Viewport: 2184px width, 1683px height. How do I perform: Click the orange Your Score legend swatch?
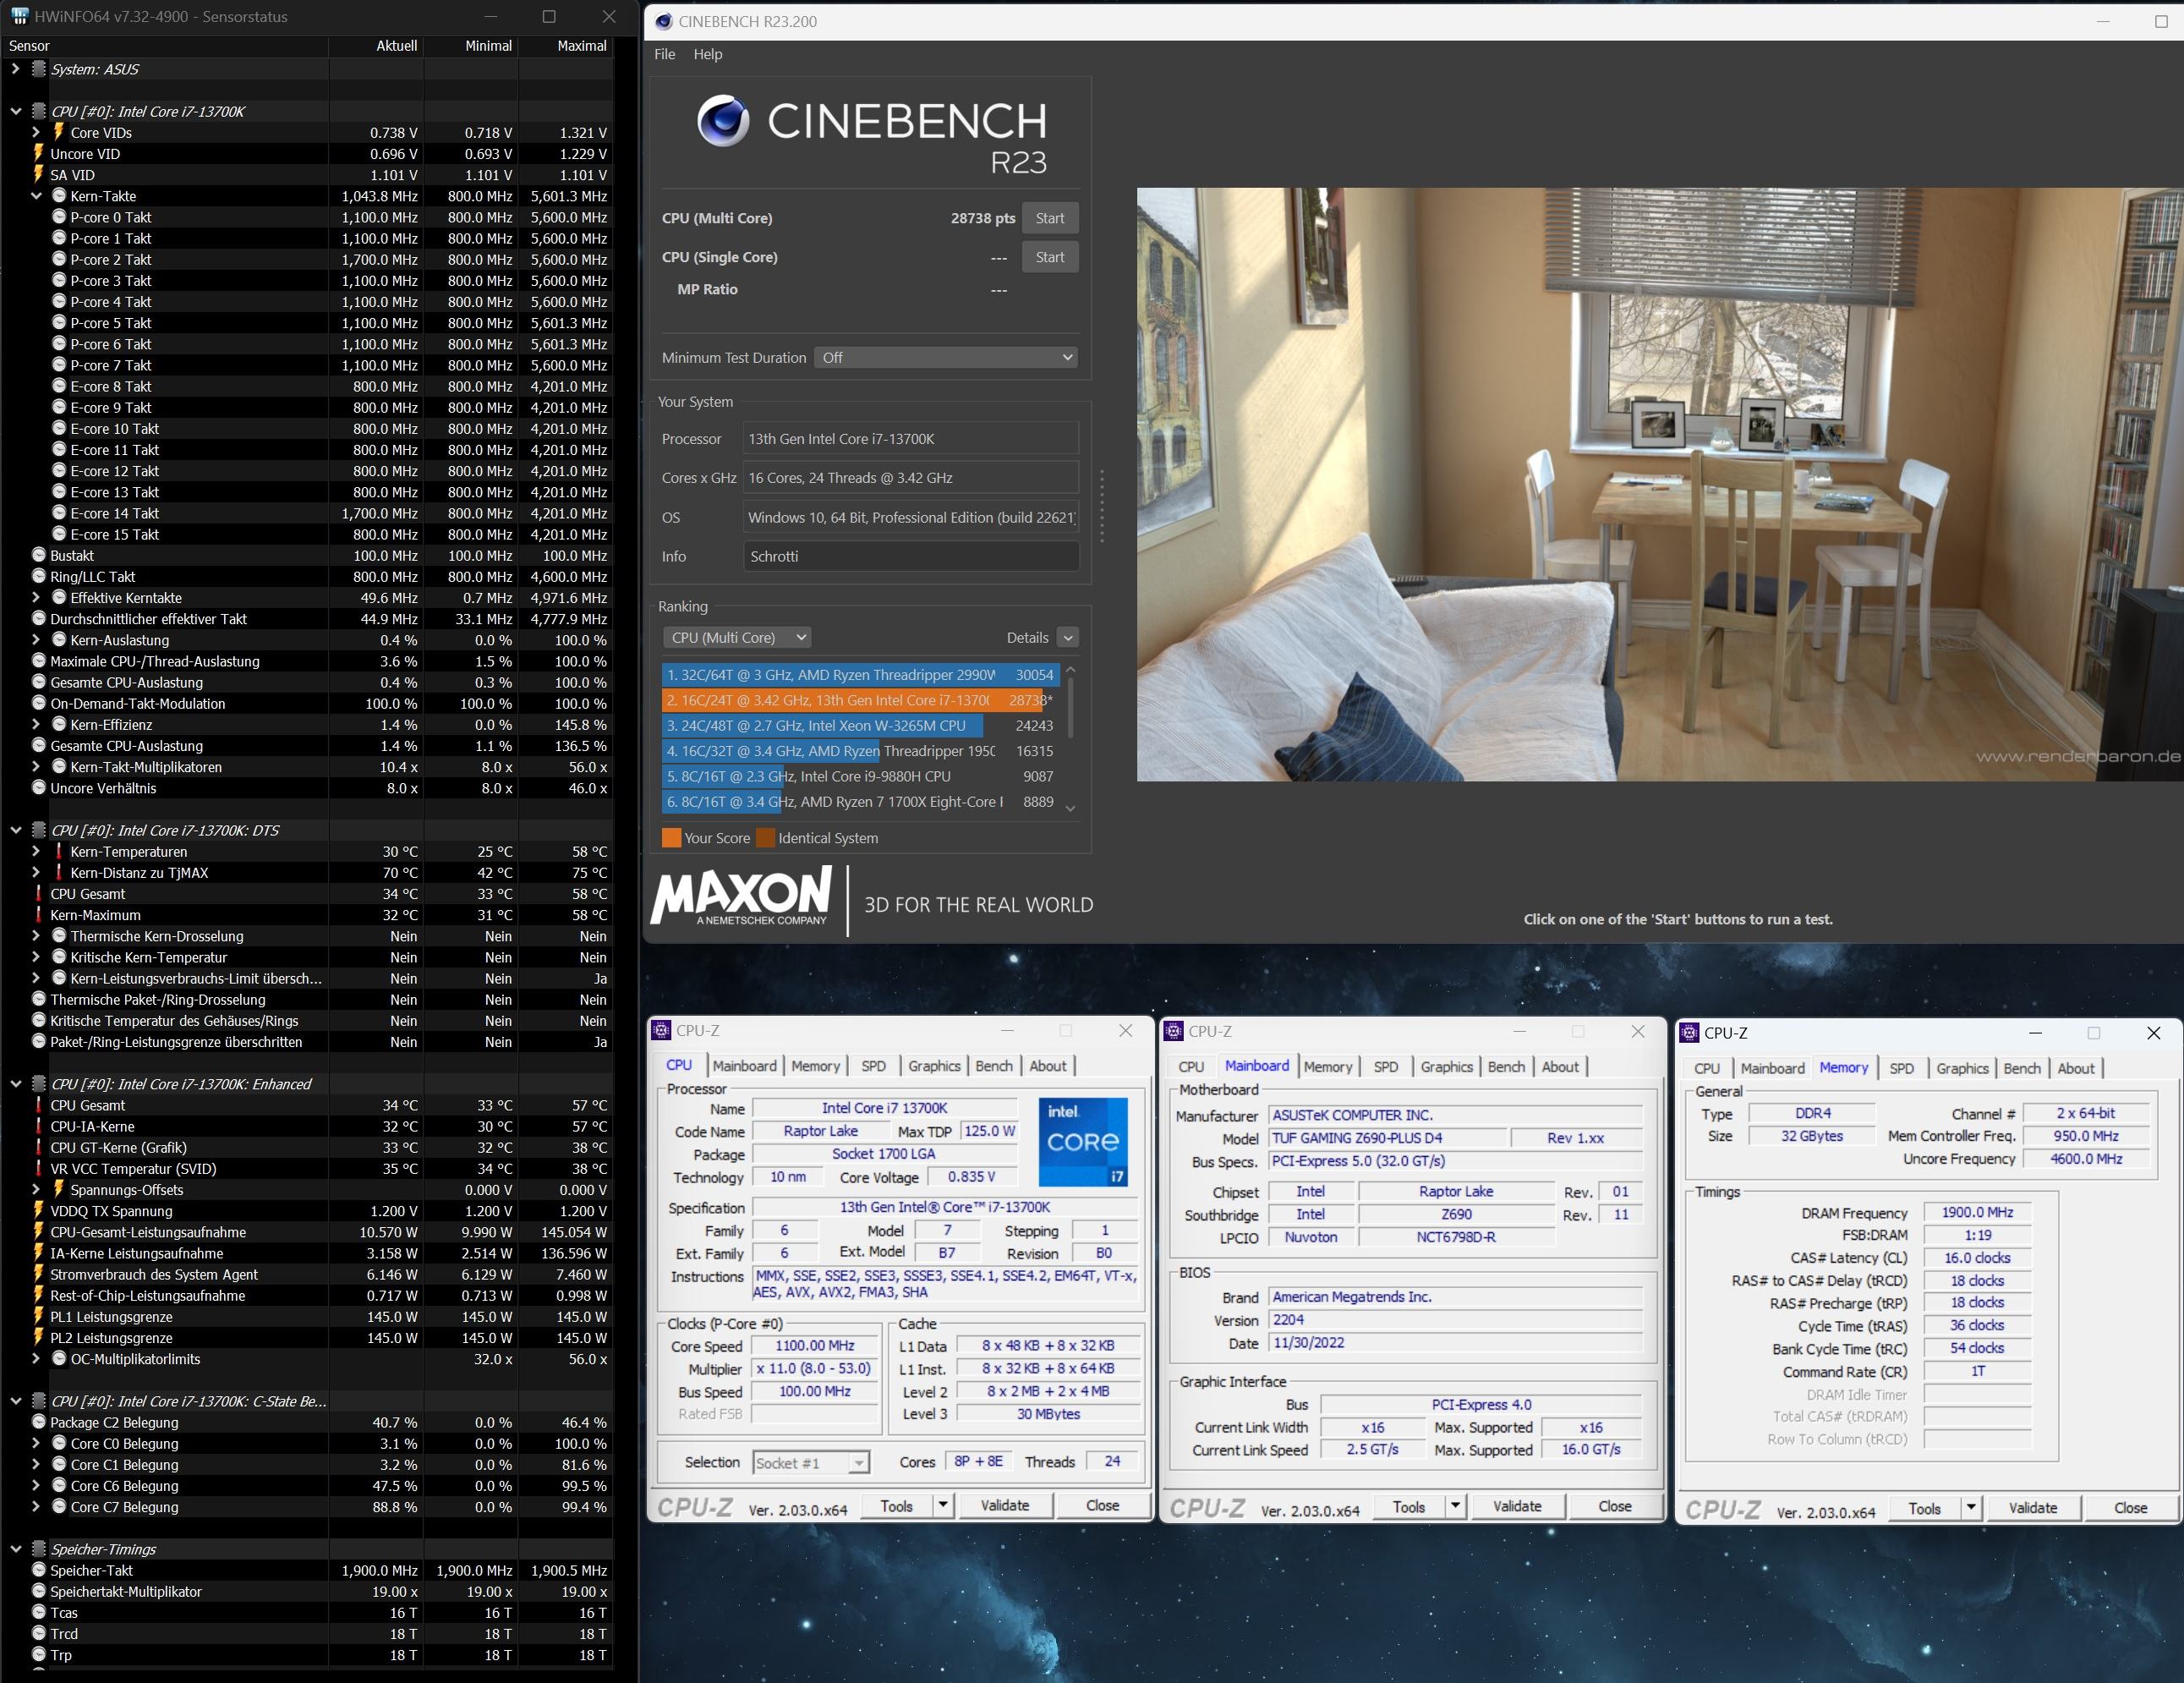coord(671,838)
